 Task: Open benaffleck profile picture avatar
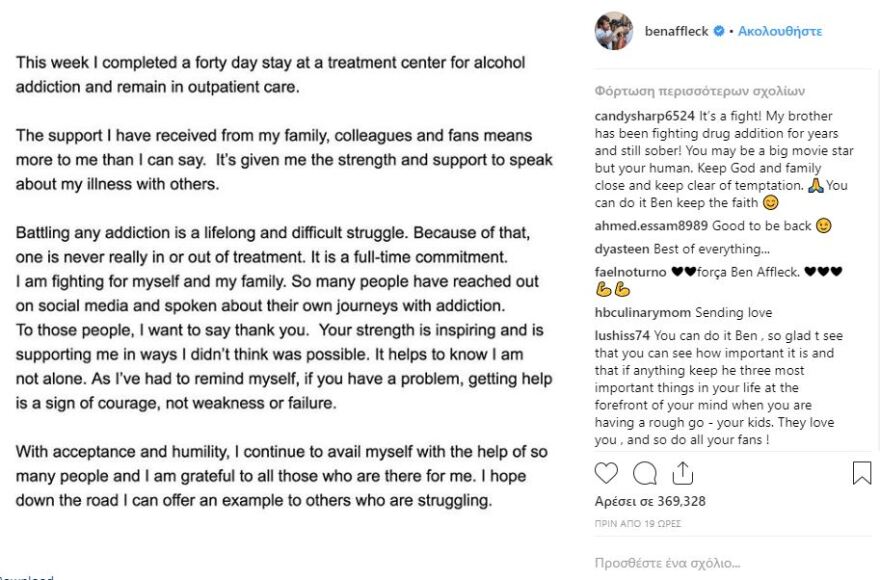[x=614, y=31]
